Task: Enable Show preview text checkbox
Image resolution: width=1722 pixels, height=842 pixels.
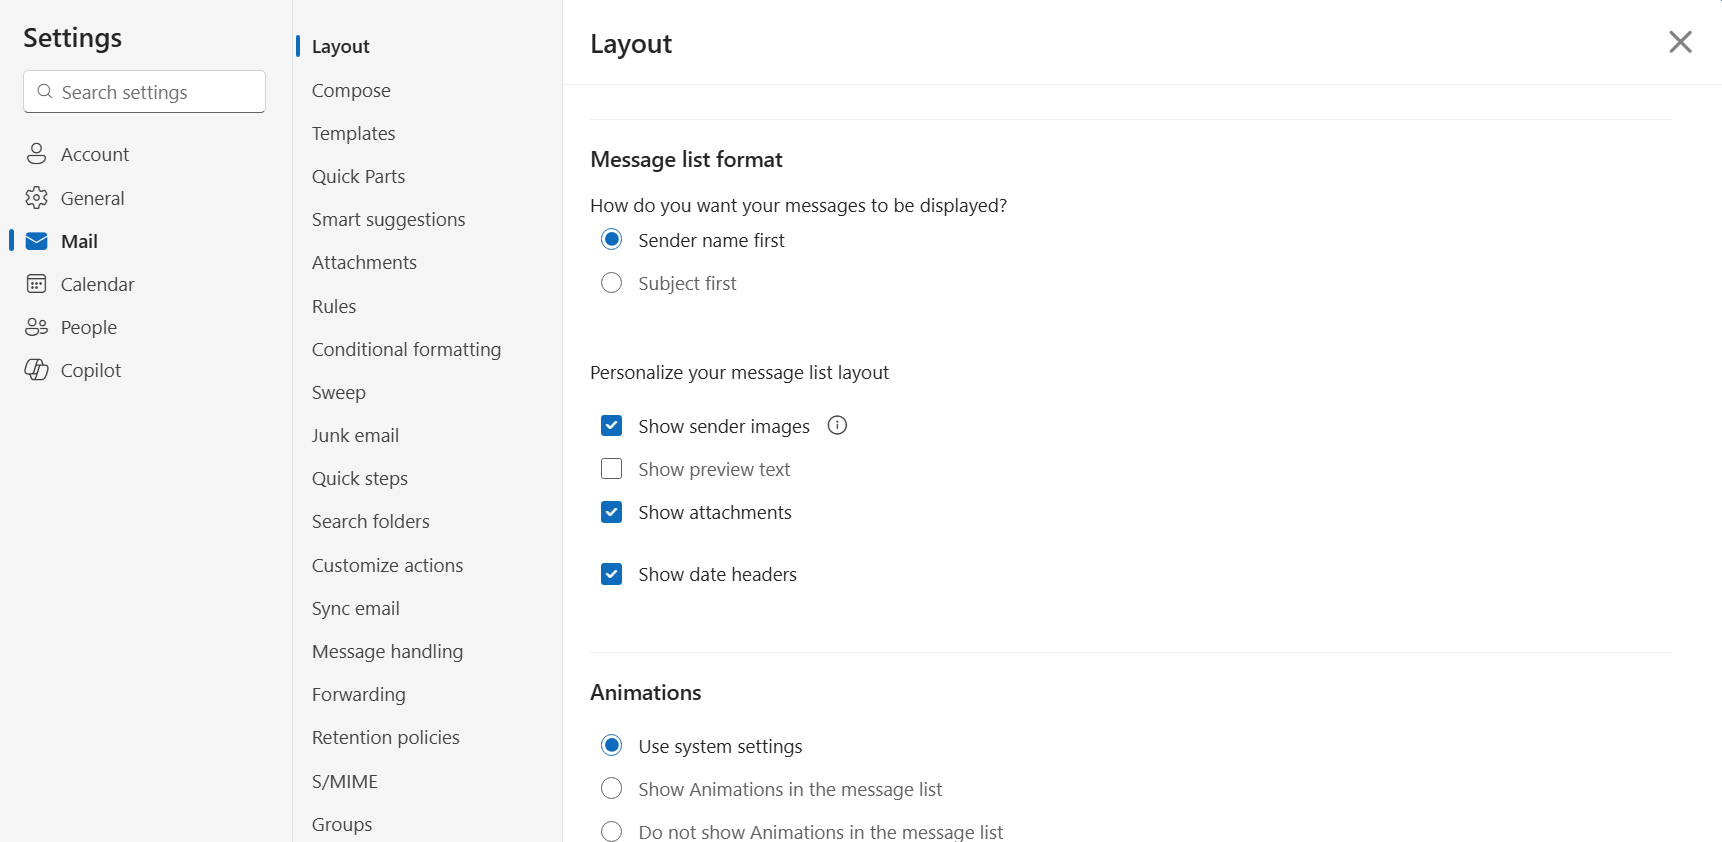Action: [611, 469]
